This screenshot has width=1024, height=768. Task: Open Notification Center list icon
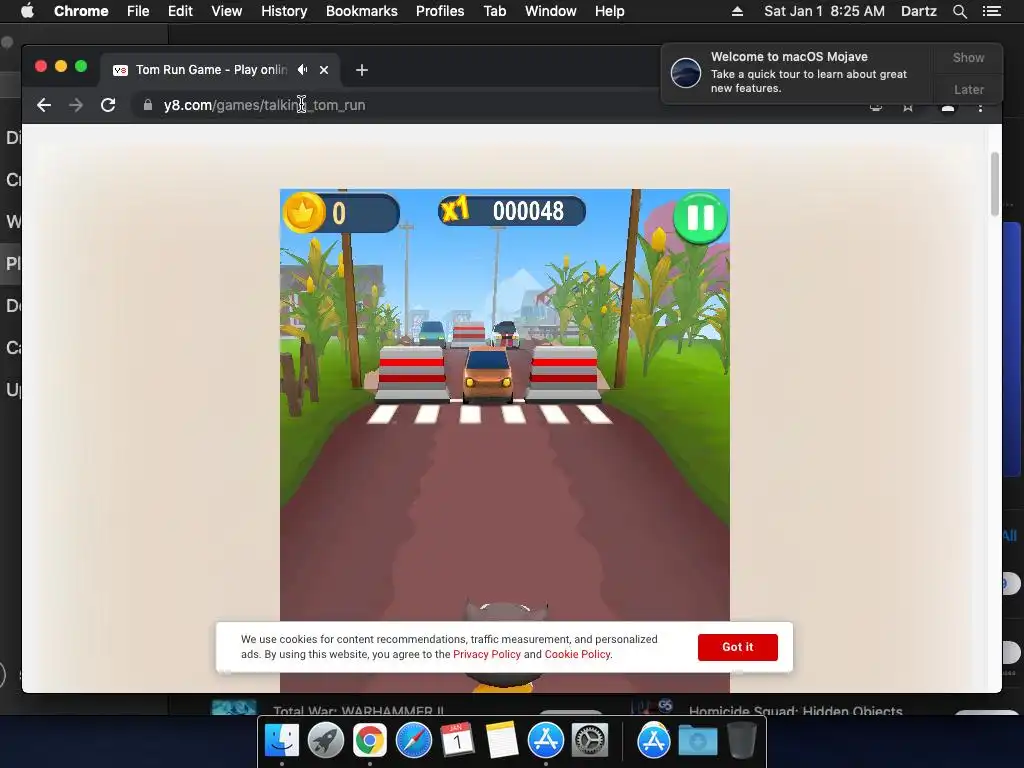[x=991, y=11]
